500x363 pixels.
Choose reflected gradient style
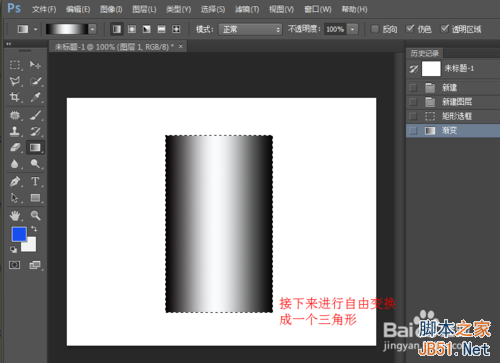click(x=161, y=29)
